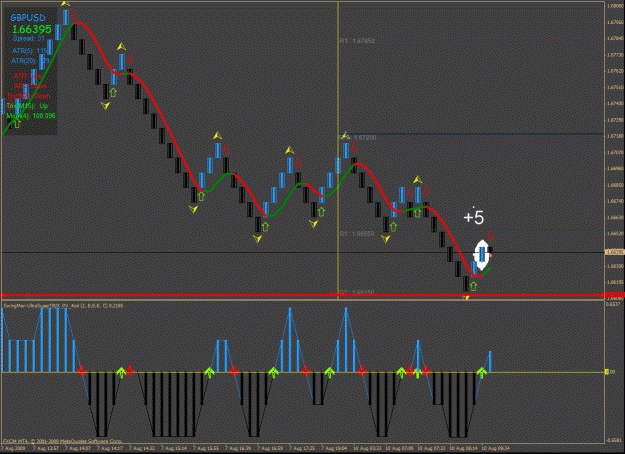Click the 0.6537 indicator scale maximum

coord(613,304)
